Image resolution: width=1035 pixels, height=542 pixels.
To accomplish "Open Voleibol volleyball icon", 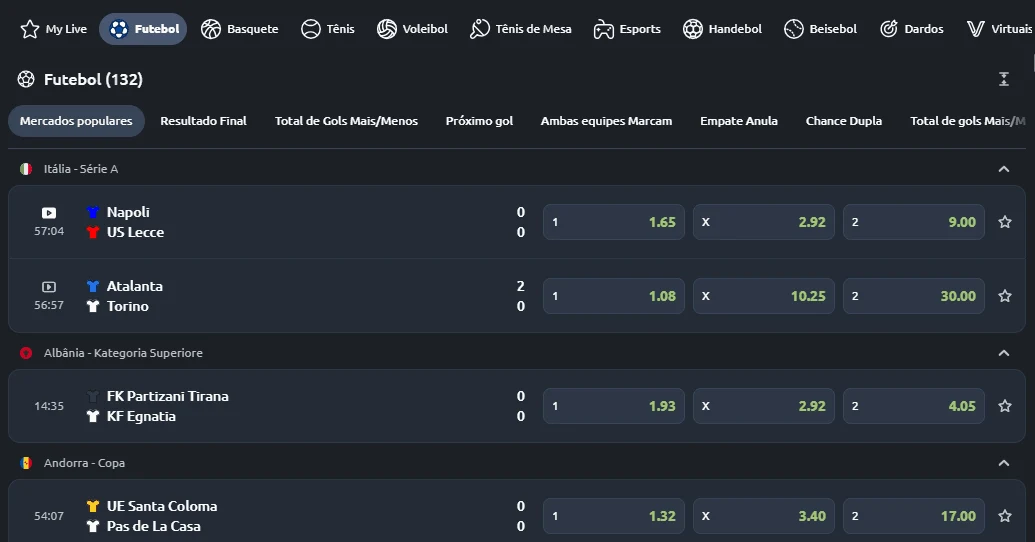I will point(387,29).
